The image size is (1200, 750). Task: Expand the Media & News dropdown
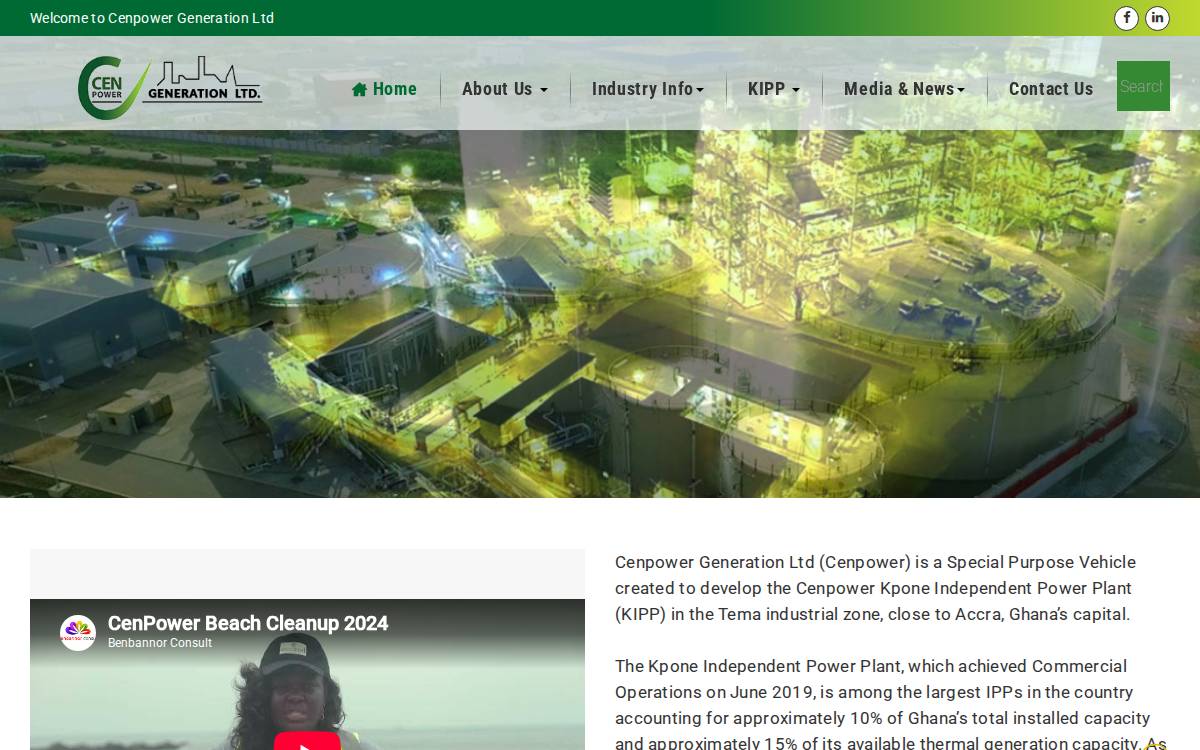(x=904, y=89)
